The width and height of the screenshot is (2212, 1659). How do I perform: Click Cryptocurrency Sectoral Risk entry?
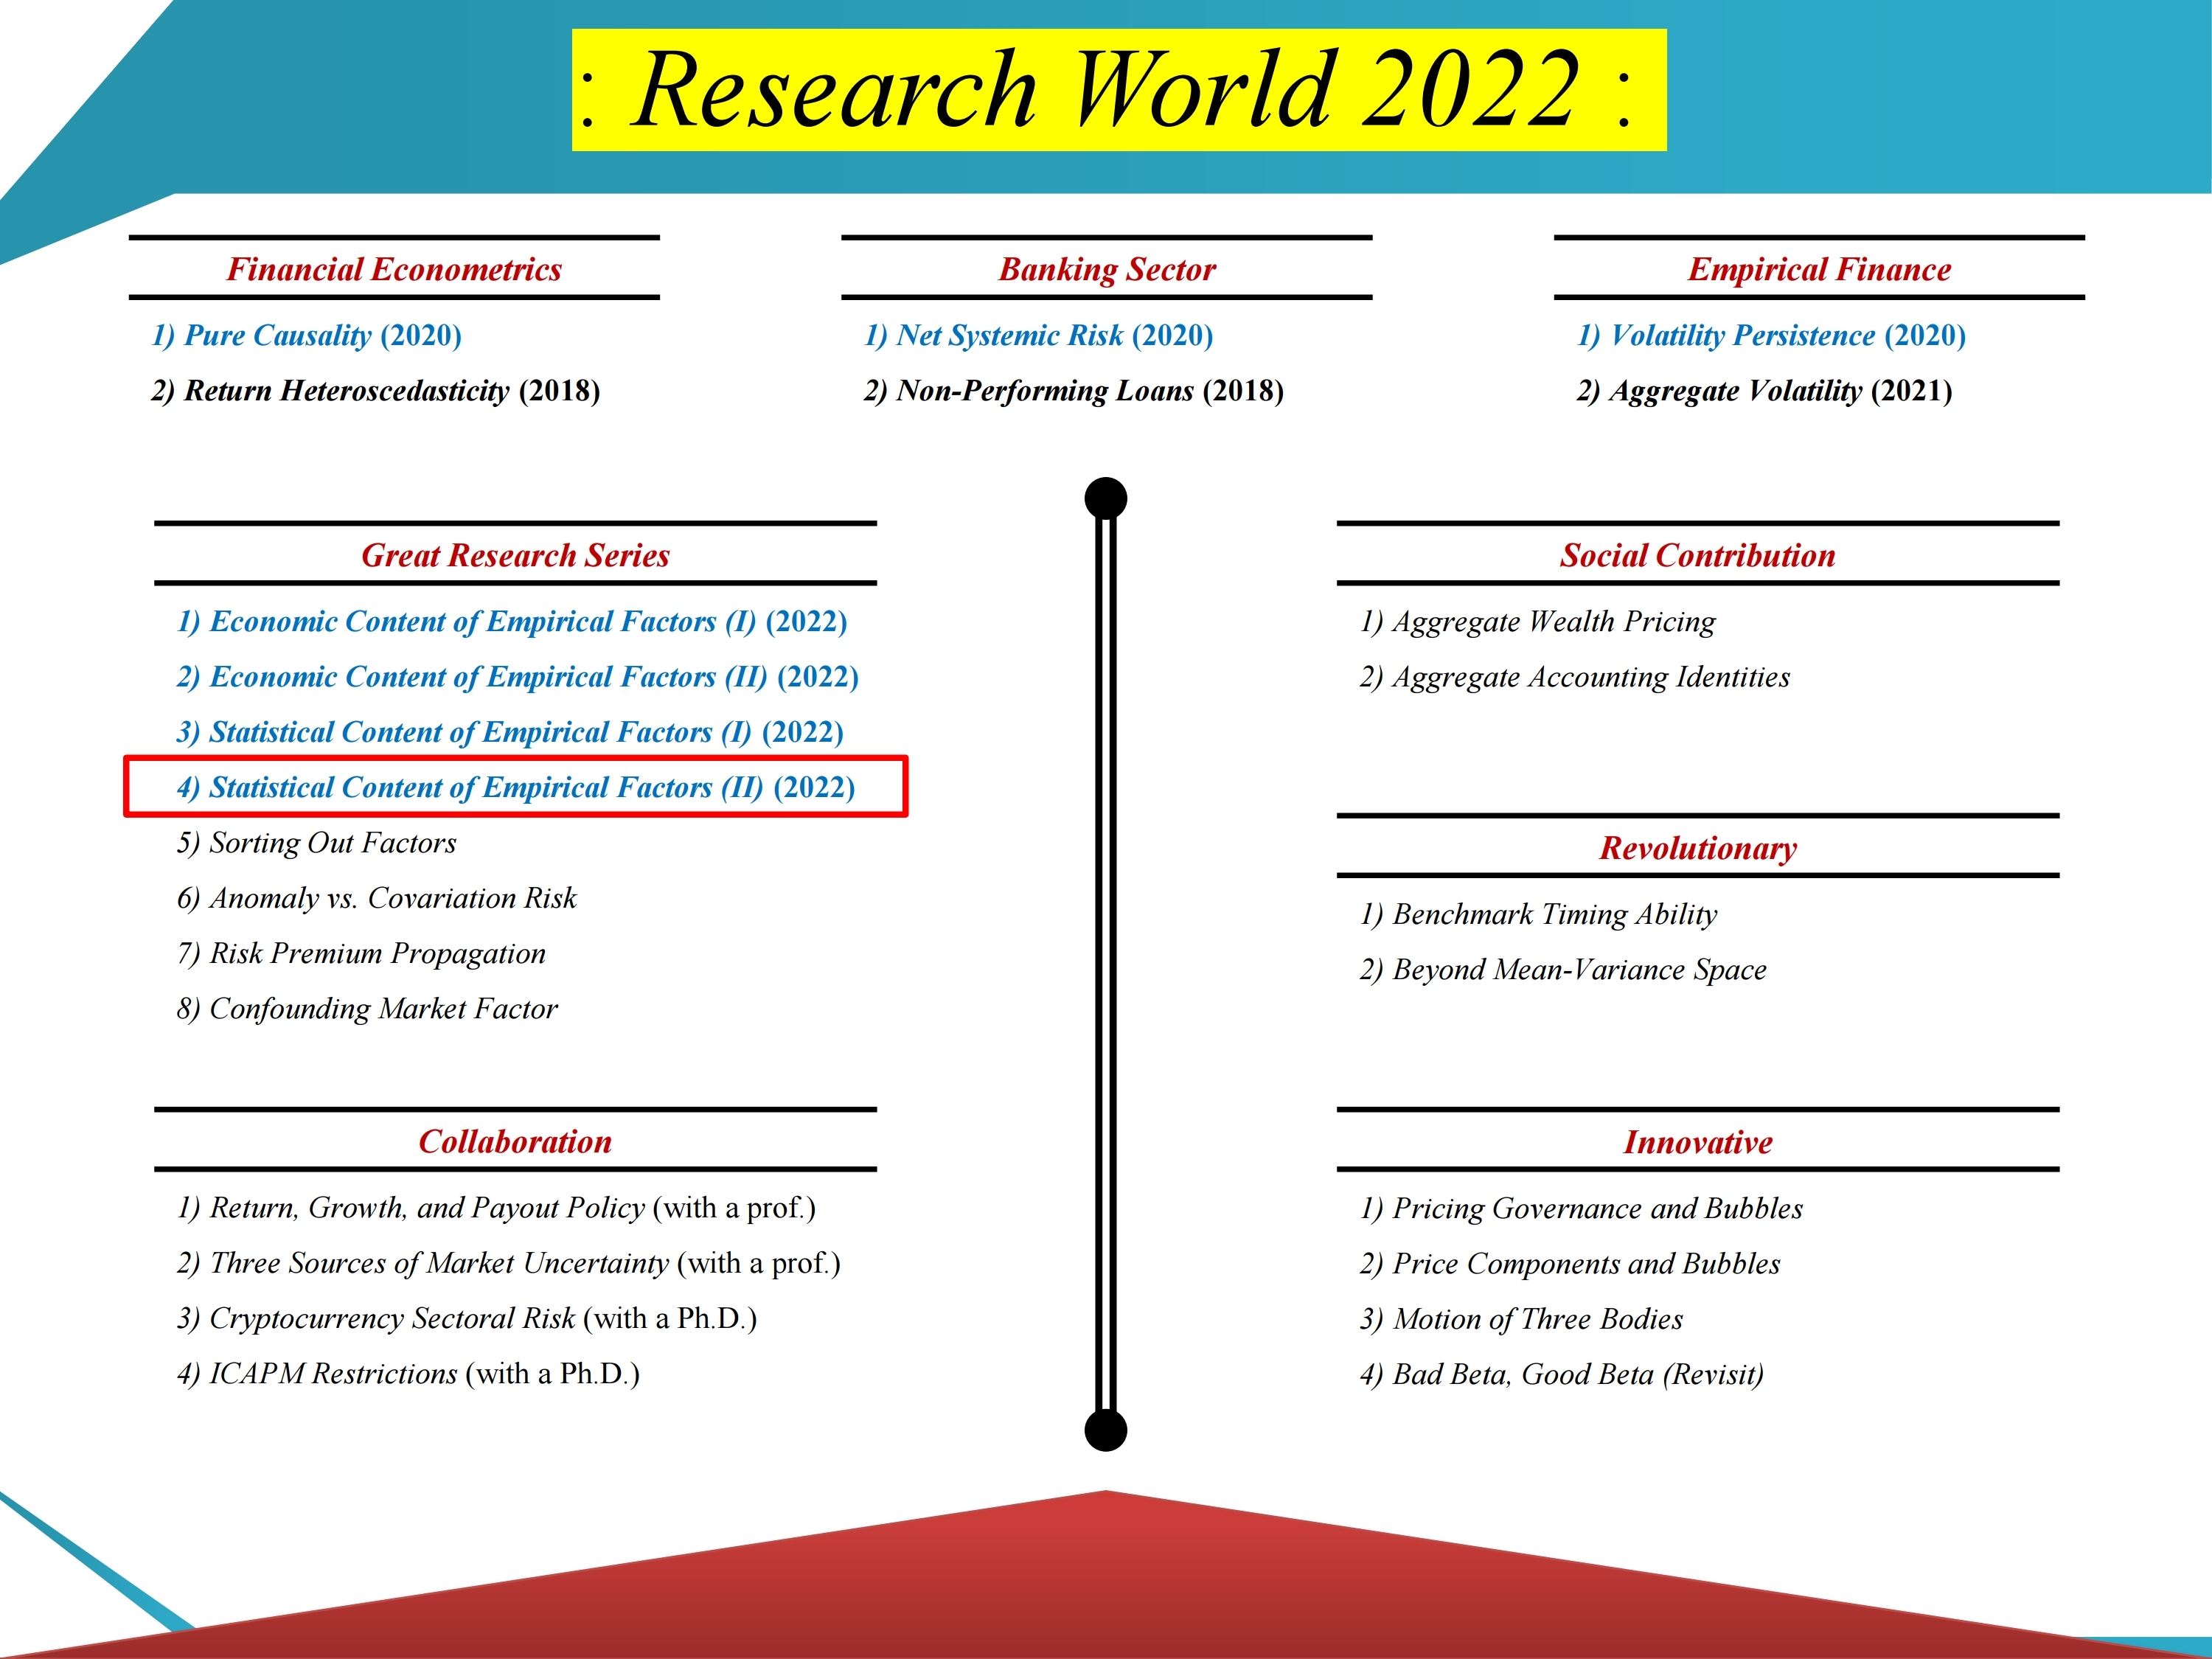pyautogui.click(x=467, y=1319)
